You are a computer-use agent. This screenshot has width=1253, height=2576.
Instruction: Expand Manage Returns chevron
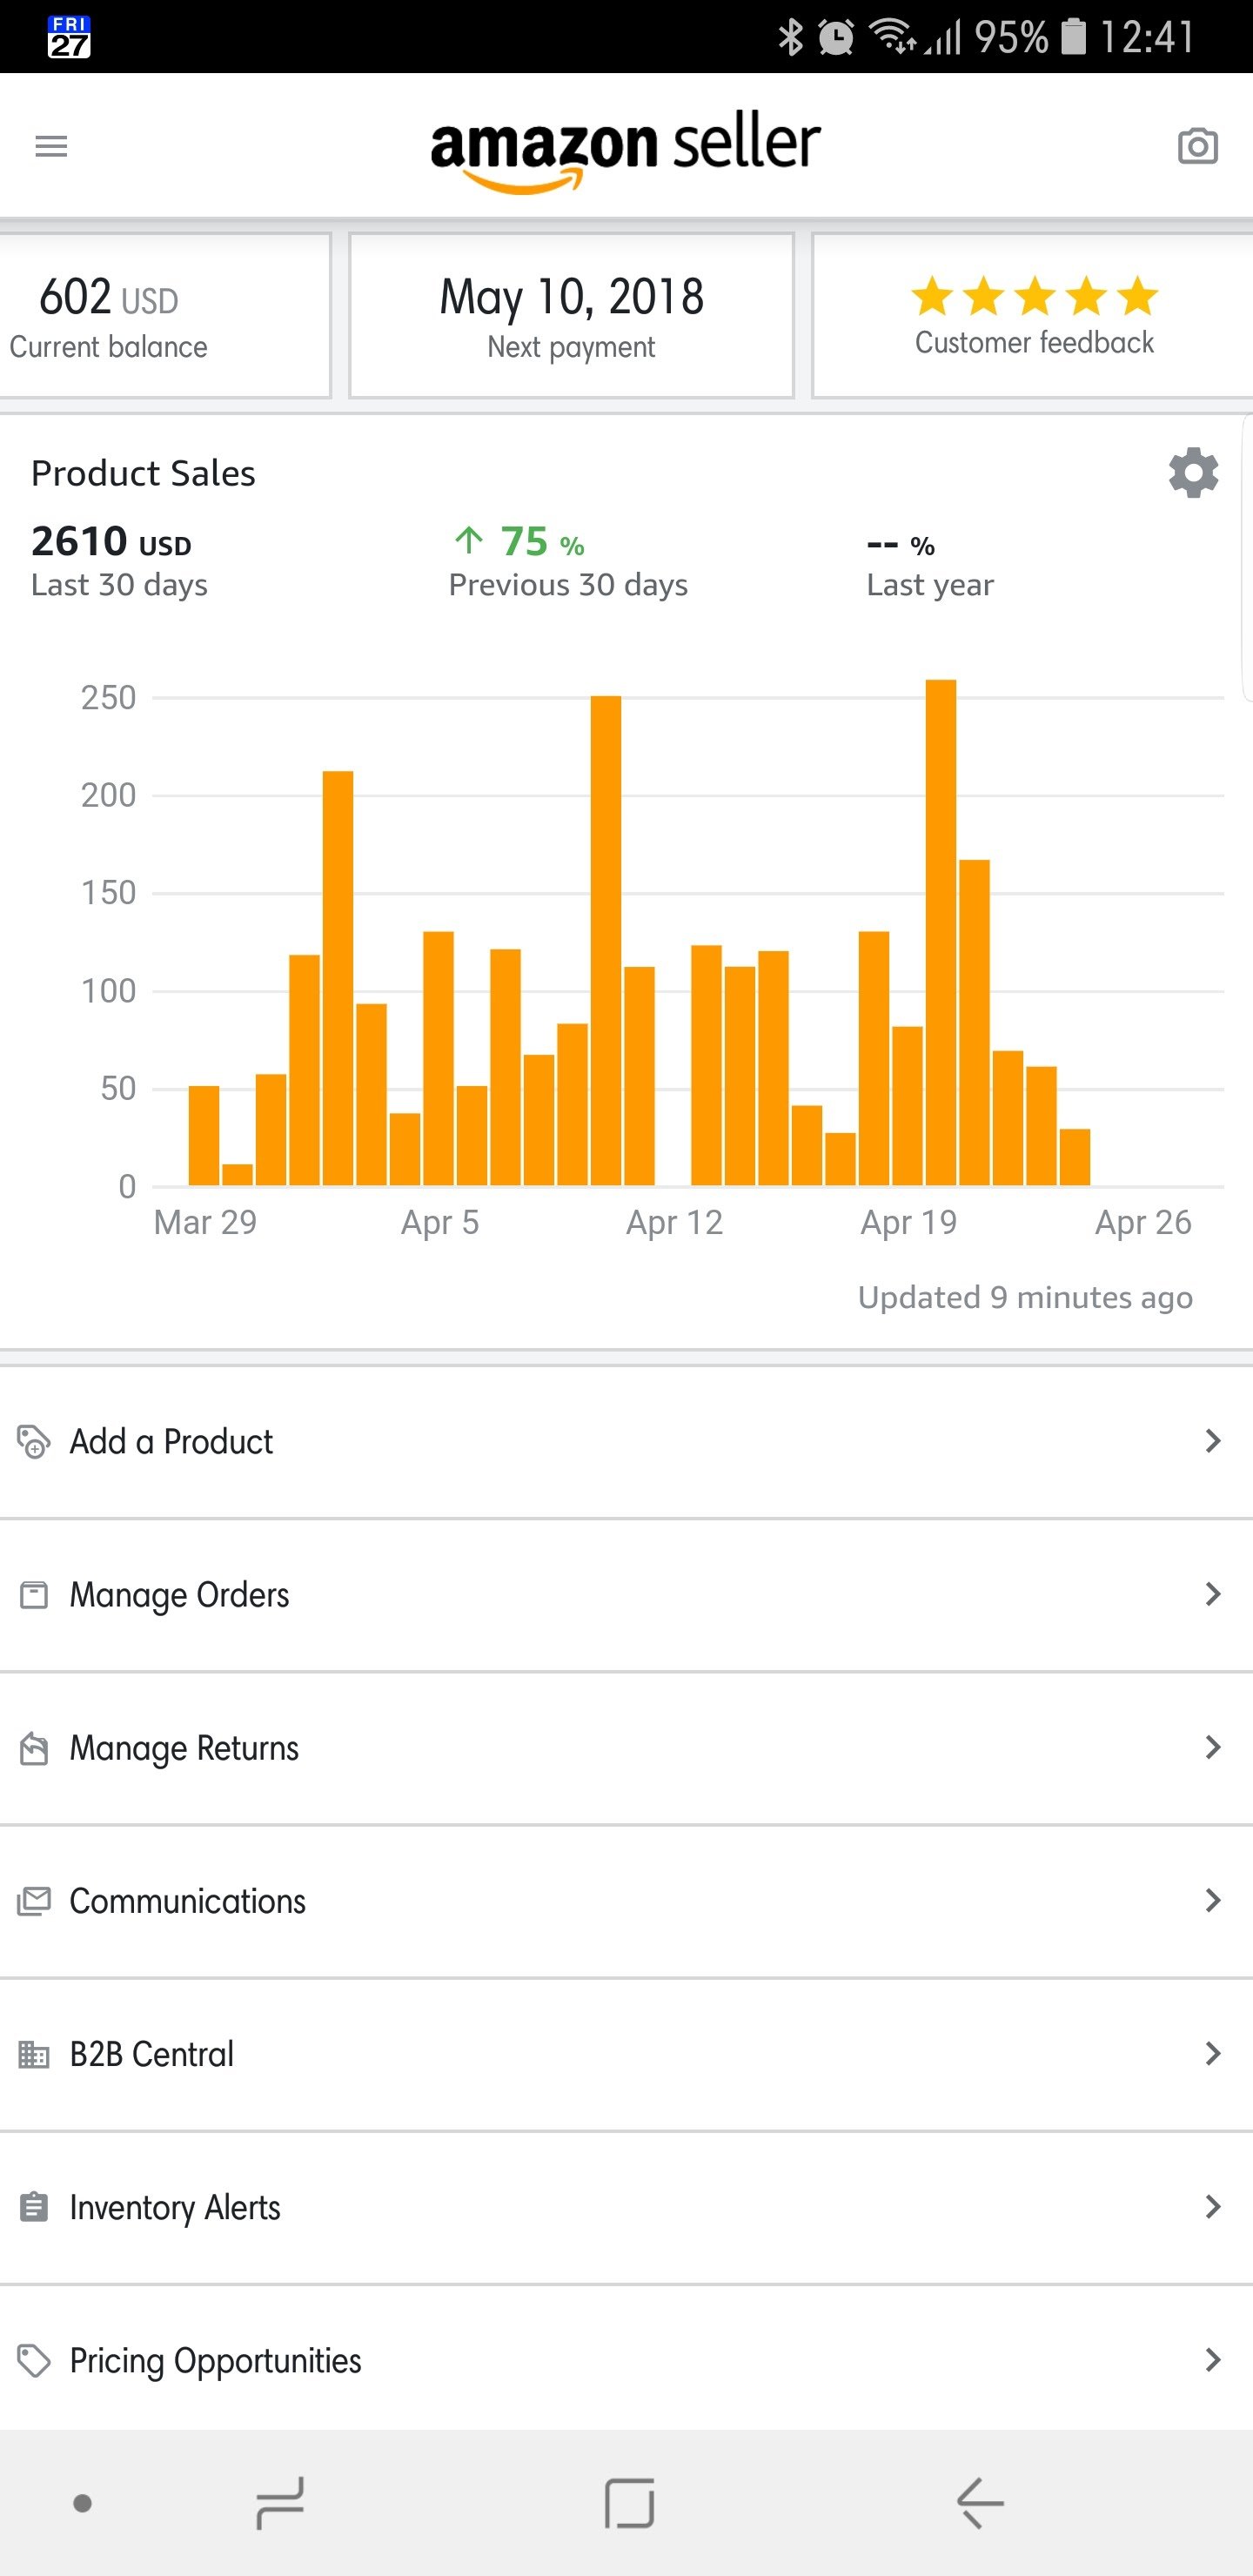[1213, 1747]
